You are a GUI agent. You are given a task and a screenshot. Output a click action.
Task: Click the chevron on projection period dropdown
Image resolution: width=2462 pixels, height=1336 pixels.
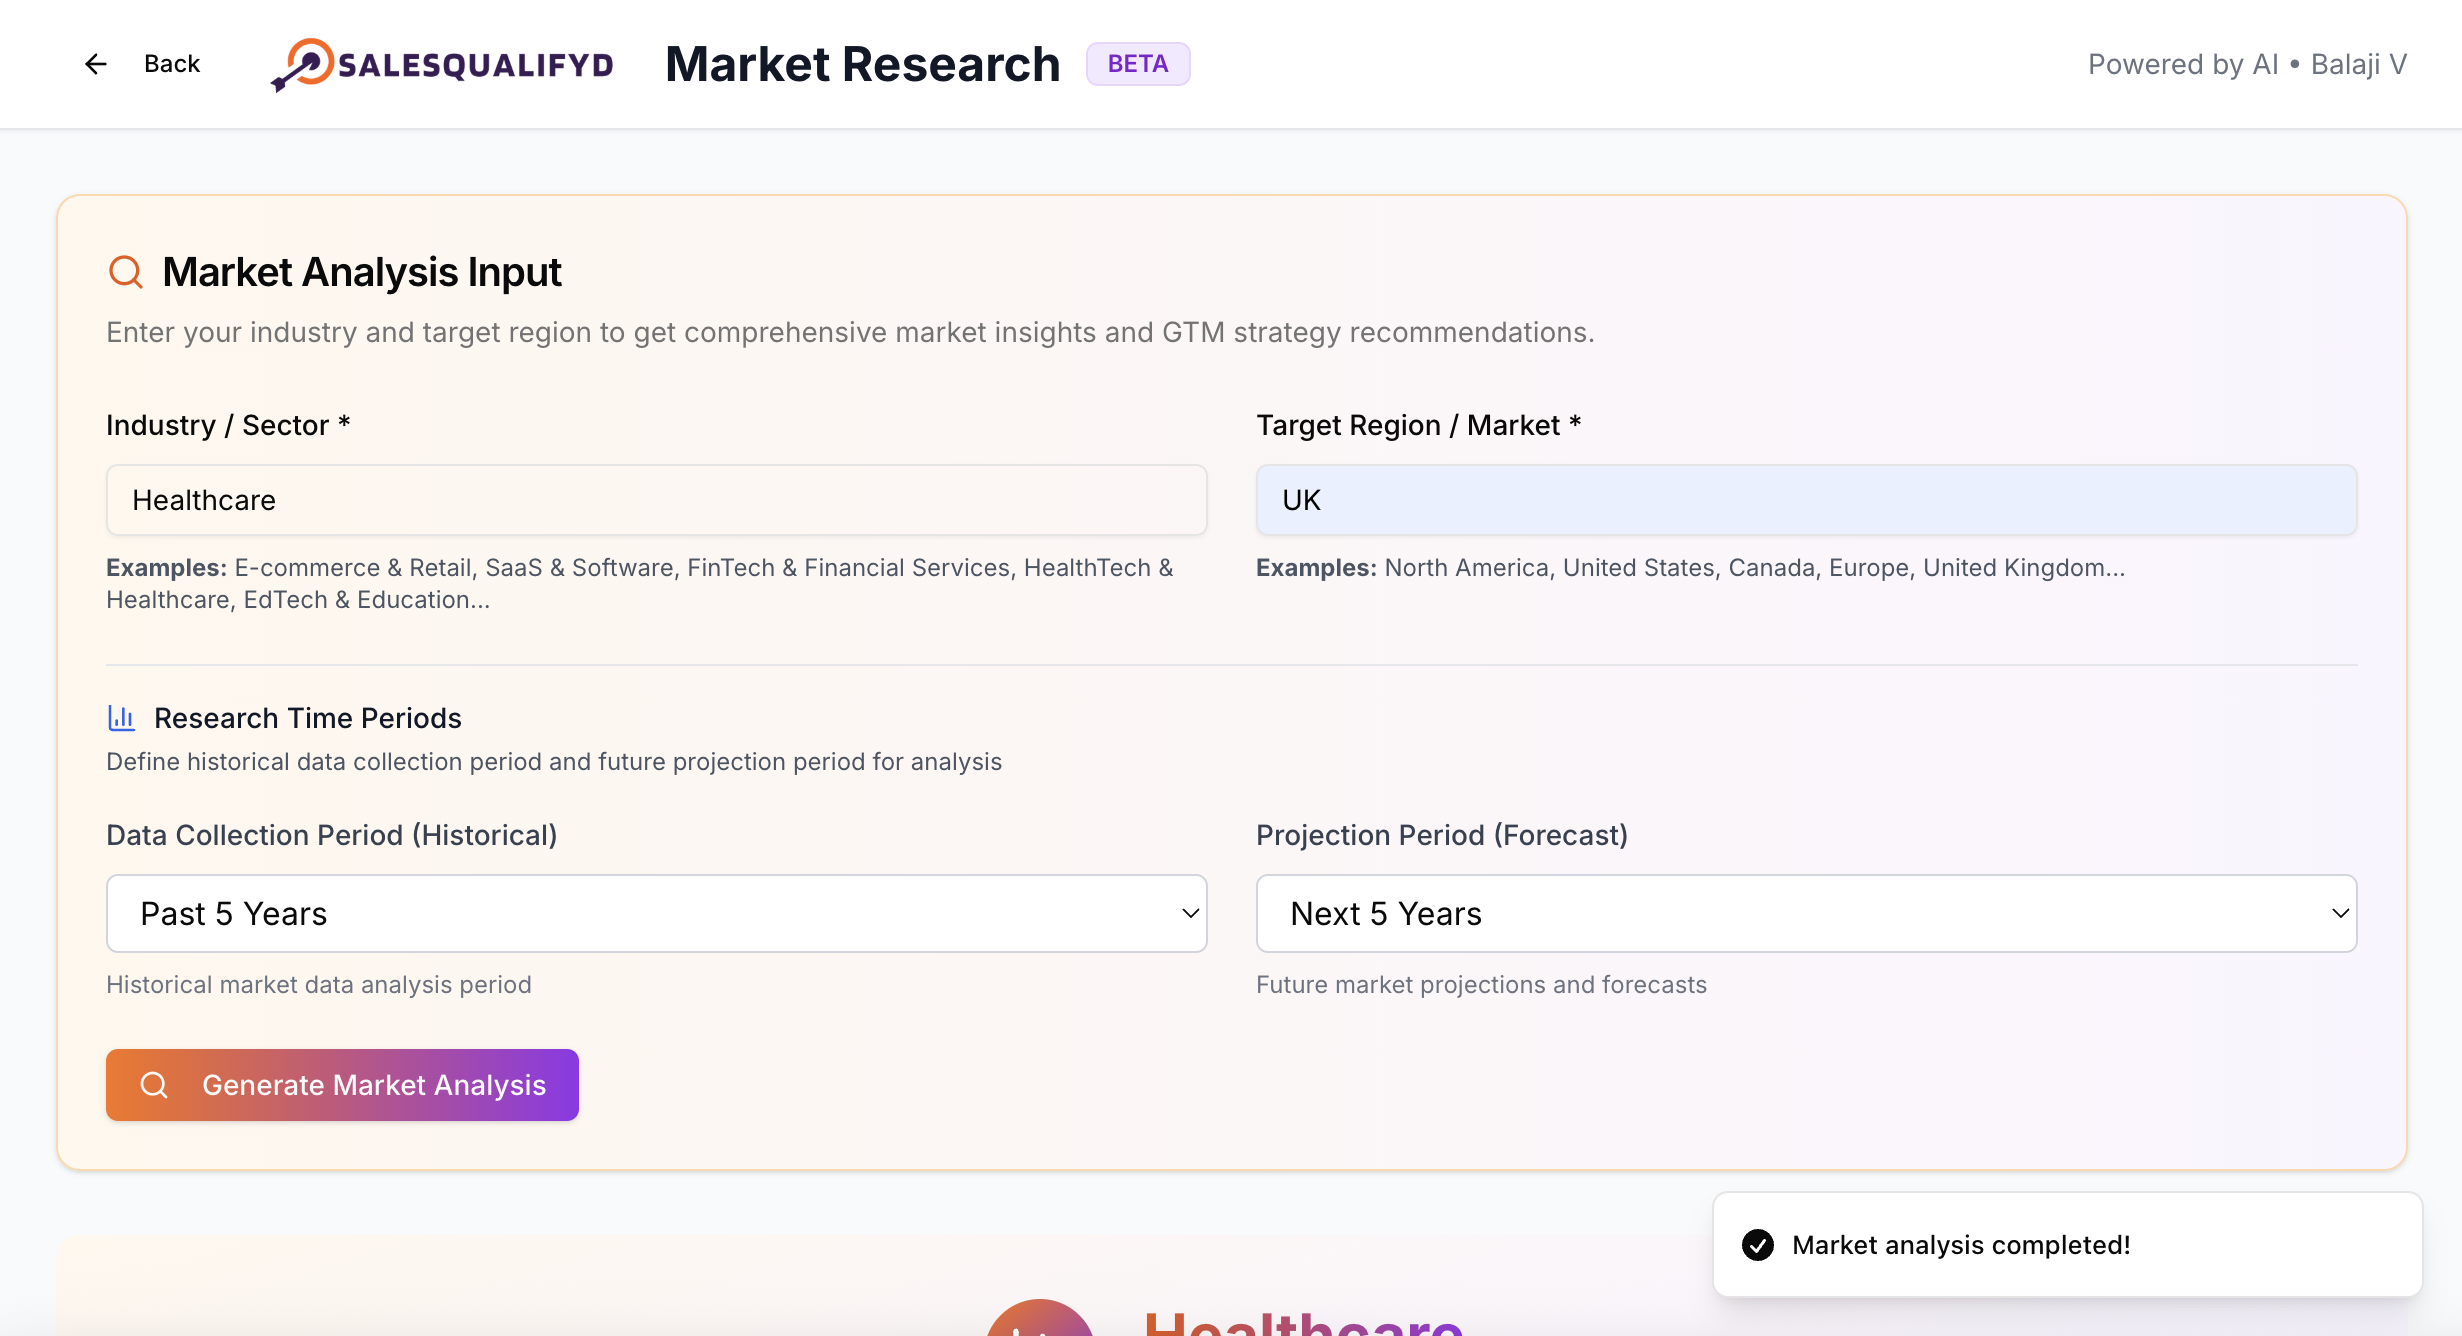coord(2340,914)
